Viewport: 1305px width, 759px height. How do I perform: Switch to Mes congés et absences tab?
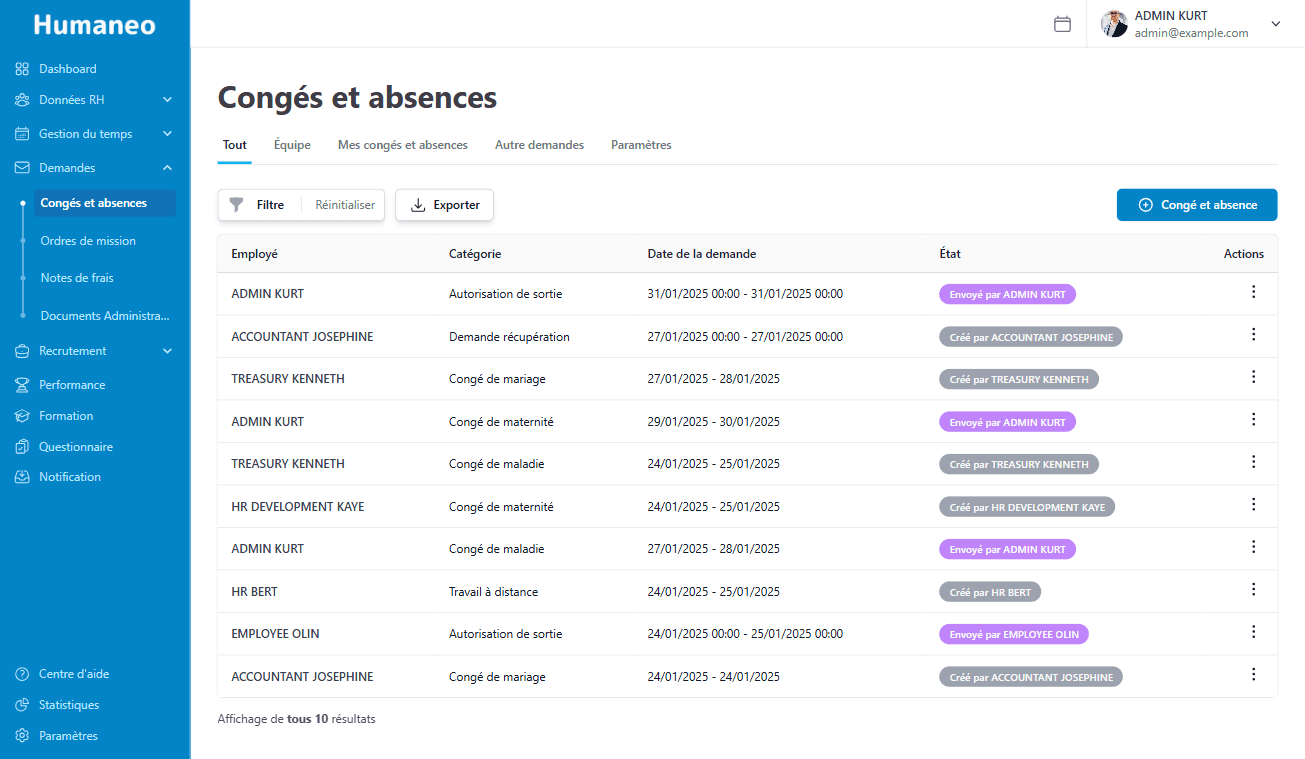tap(402, 145)
